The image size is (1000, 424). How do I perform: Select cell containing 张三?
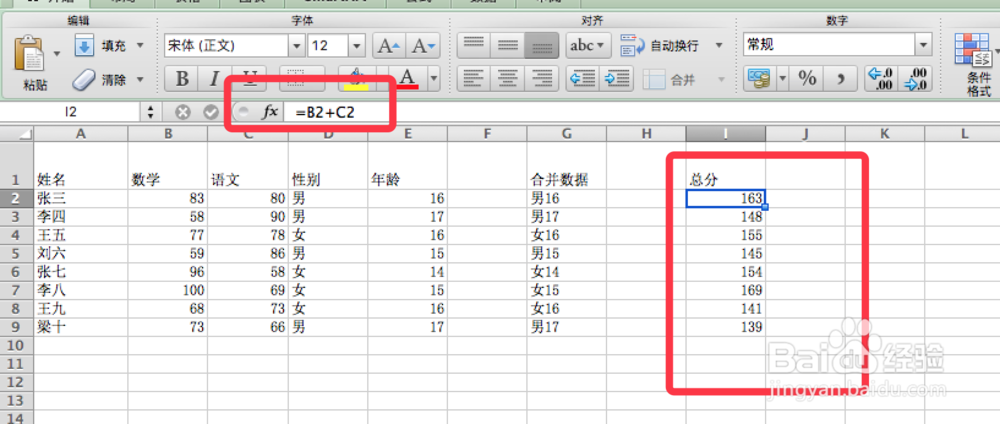pyautogui.click(x=80, y=198)
